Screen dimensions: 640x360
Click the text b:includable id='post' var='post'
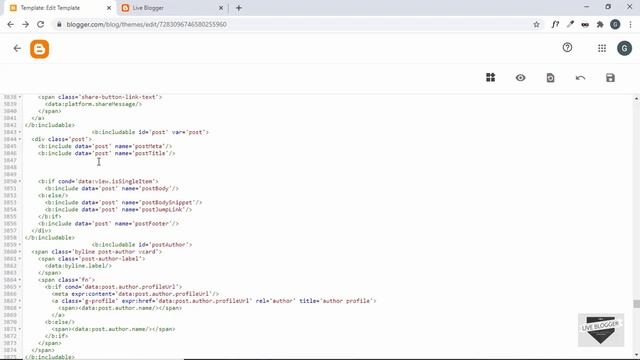(150, 132)
